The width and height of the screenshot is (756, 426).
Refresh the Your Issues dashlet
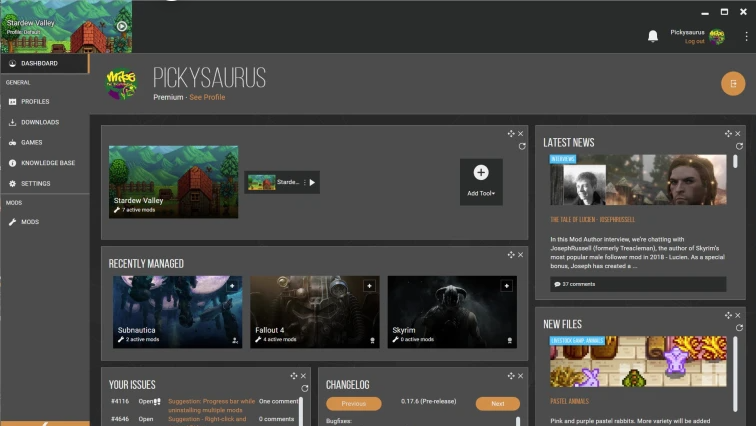tap(304, 388)
